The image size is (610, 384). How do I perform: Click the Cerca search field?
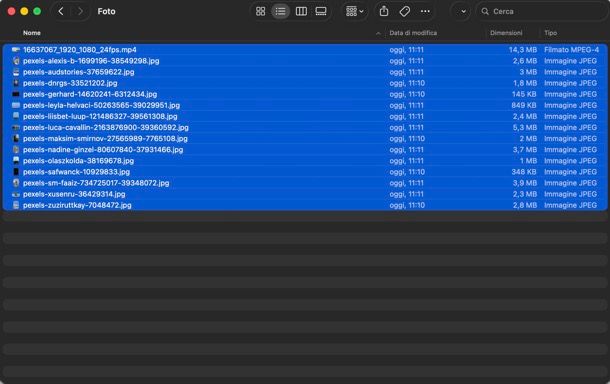(x=542, y=11)
